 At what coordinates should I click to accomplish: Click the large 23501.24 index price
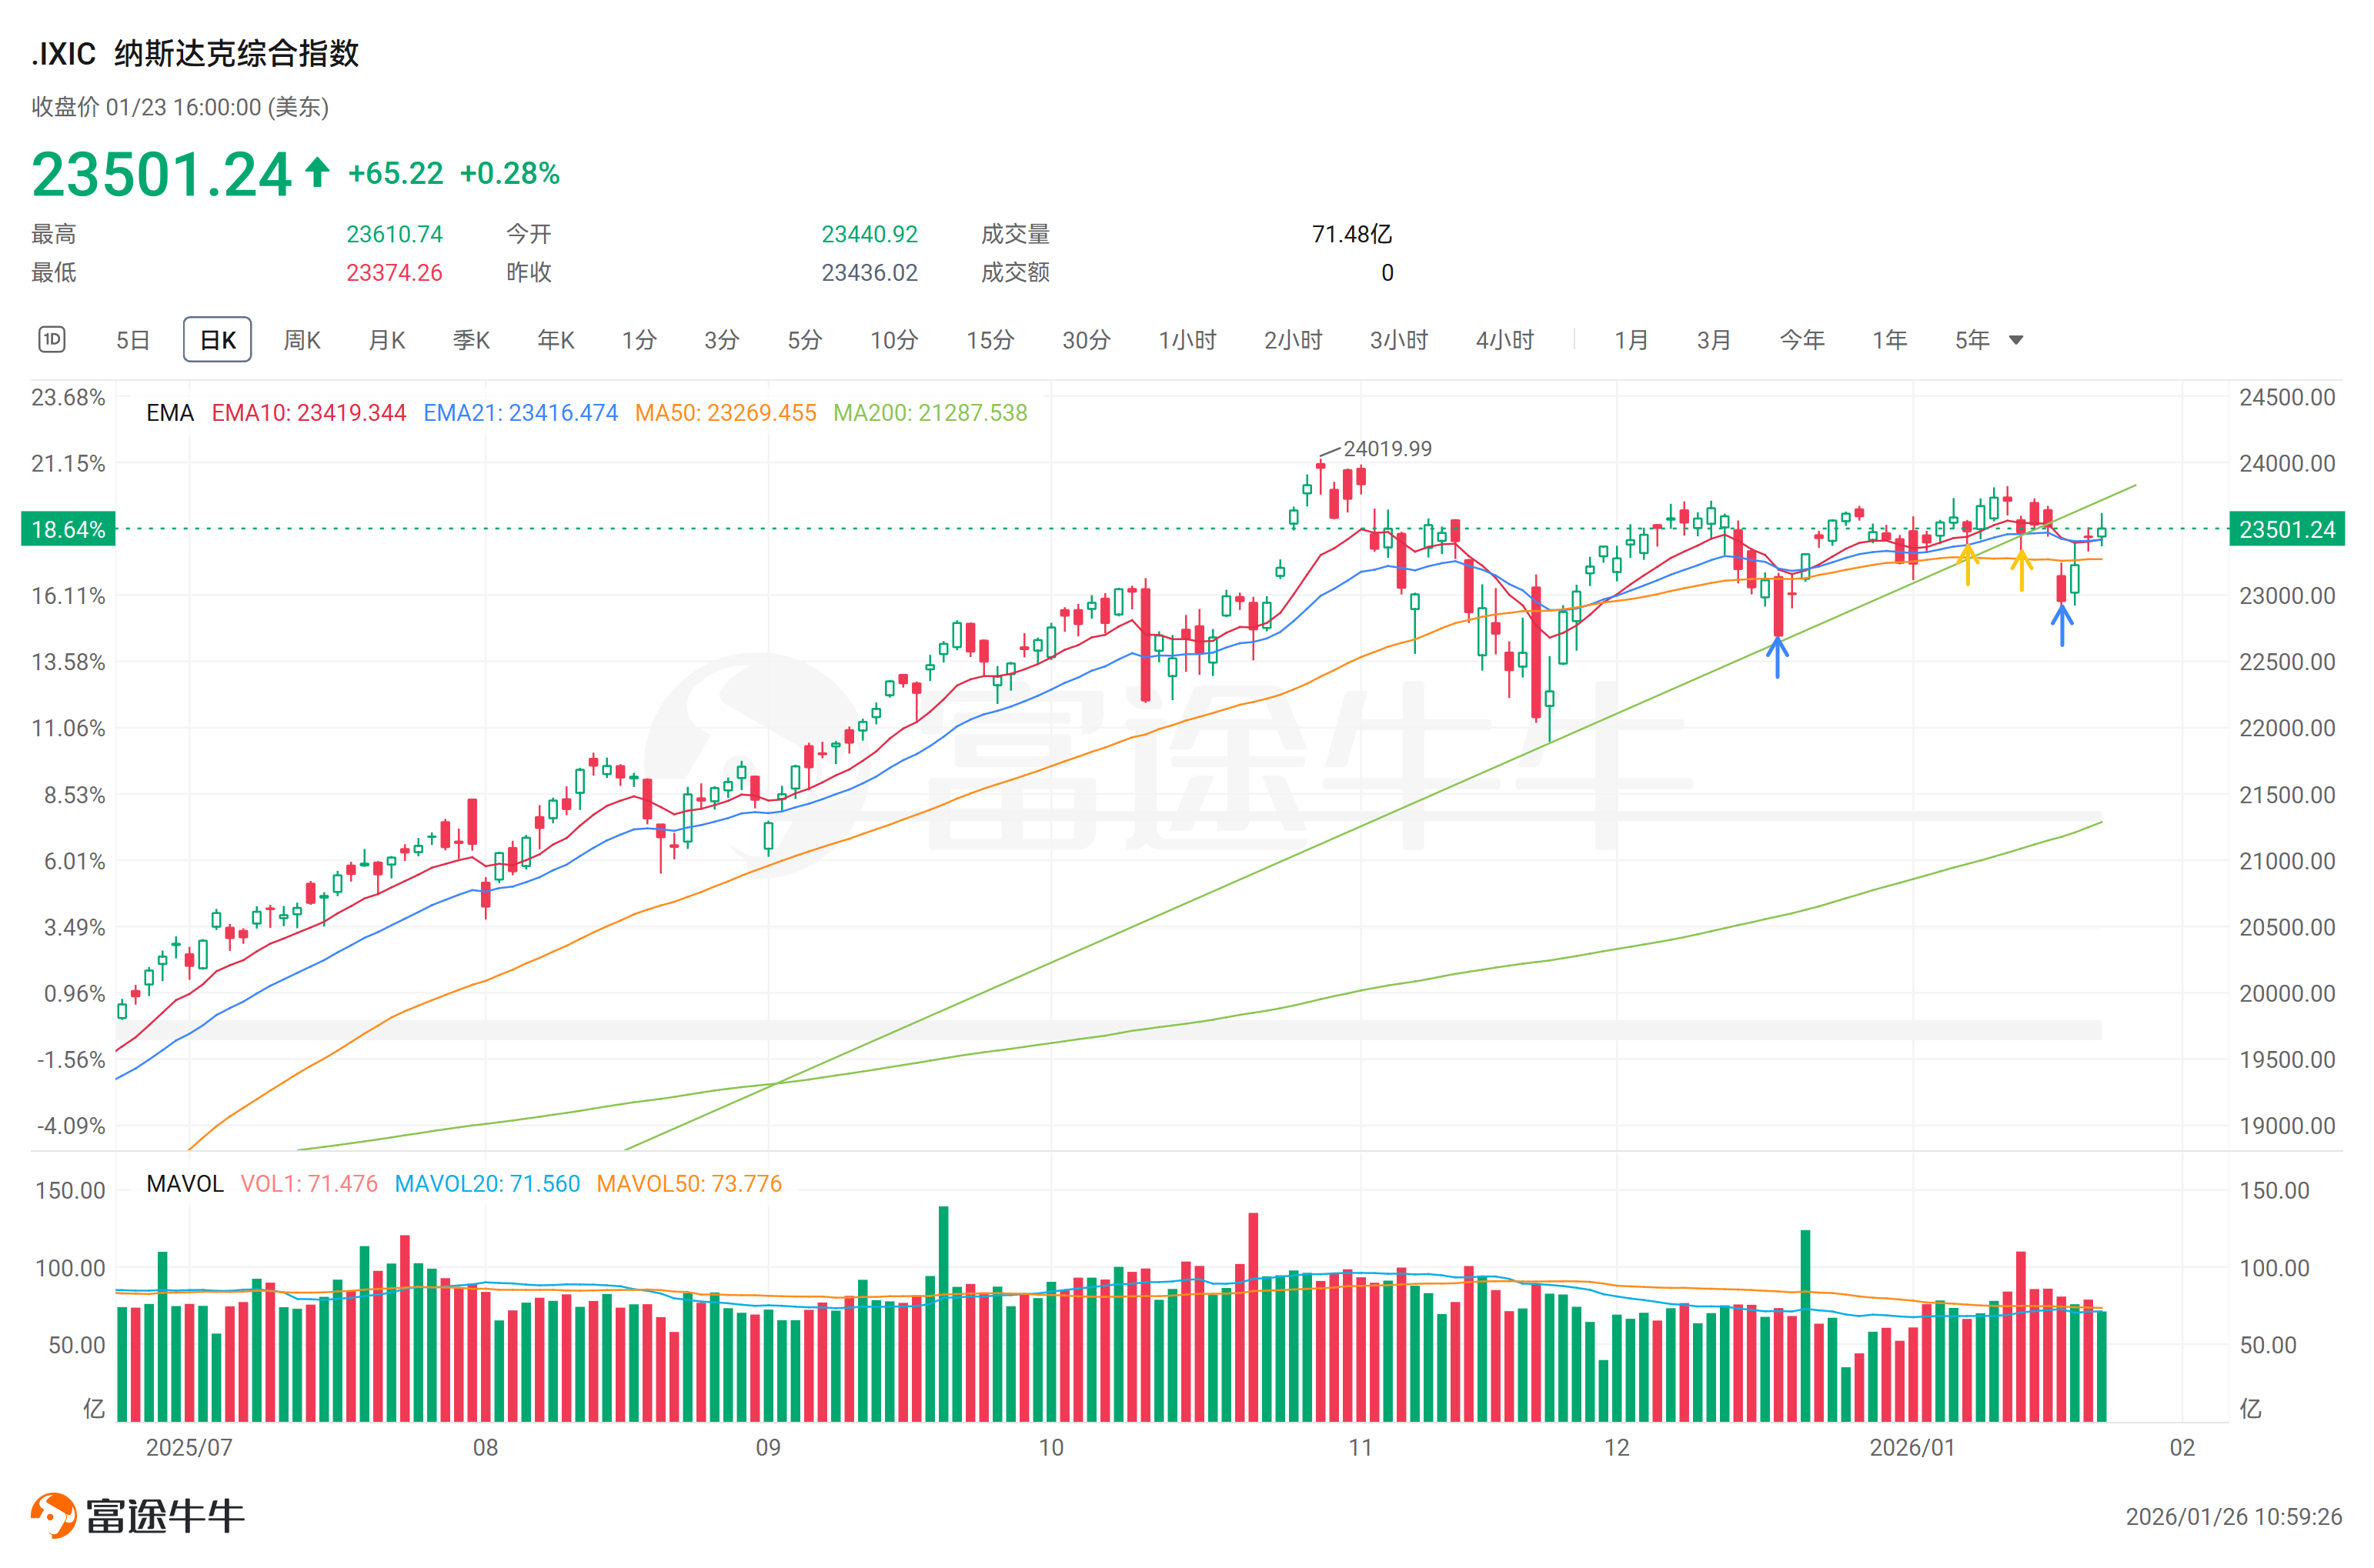pos(161,175)
